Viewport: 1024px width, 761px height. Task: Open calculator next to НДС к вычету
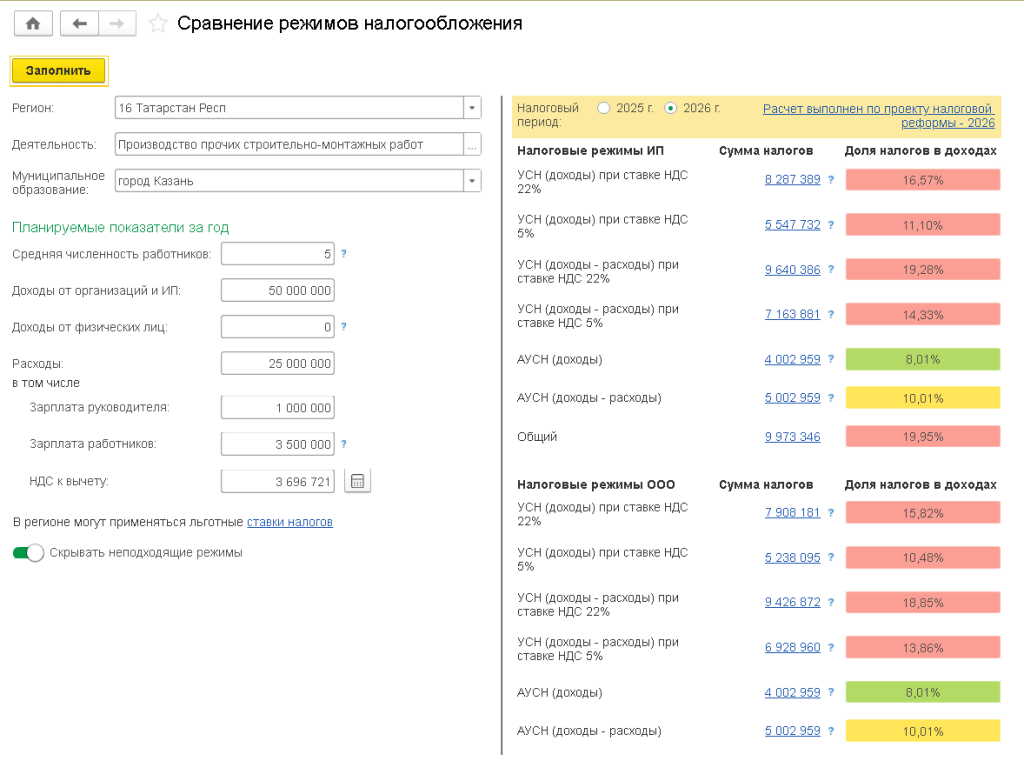357,481
